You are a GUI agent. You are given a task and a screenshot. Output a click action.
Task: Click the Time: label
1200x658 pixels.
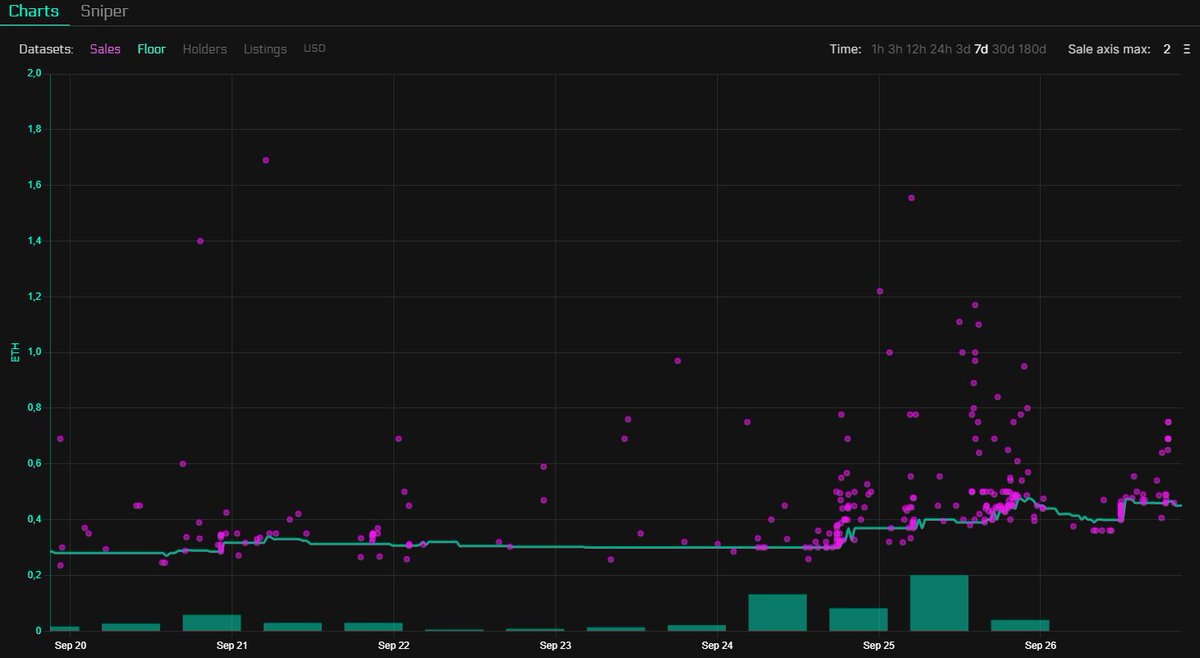845,49
